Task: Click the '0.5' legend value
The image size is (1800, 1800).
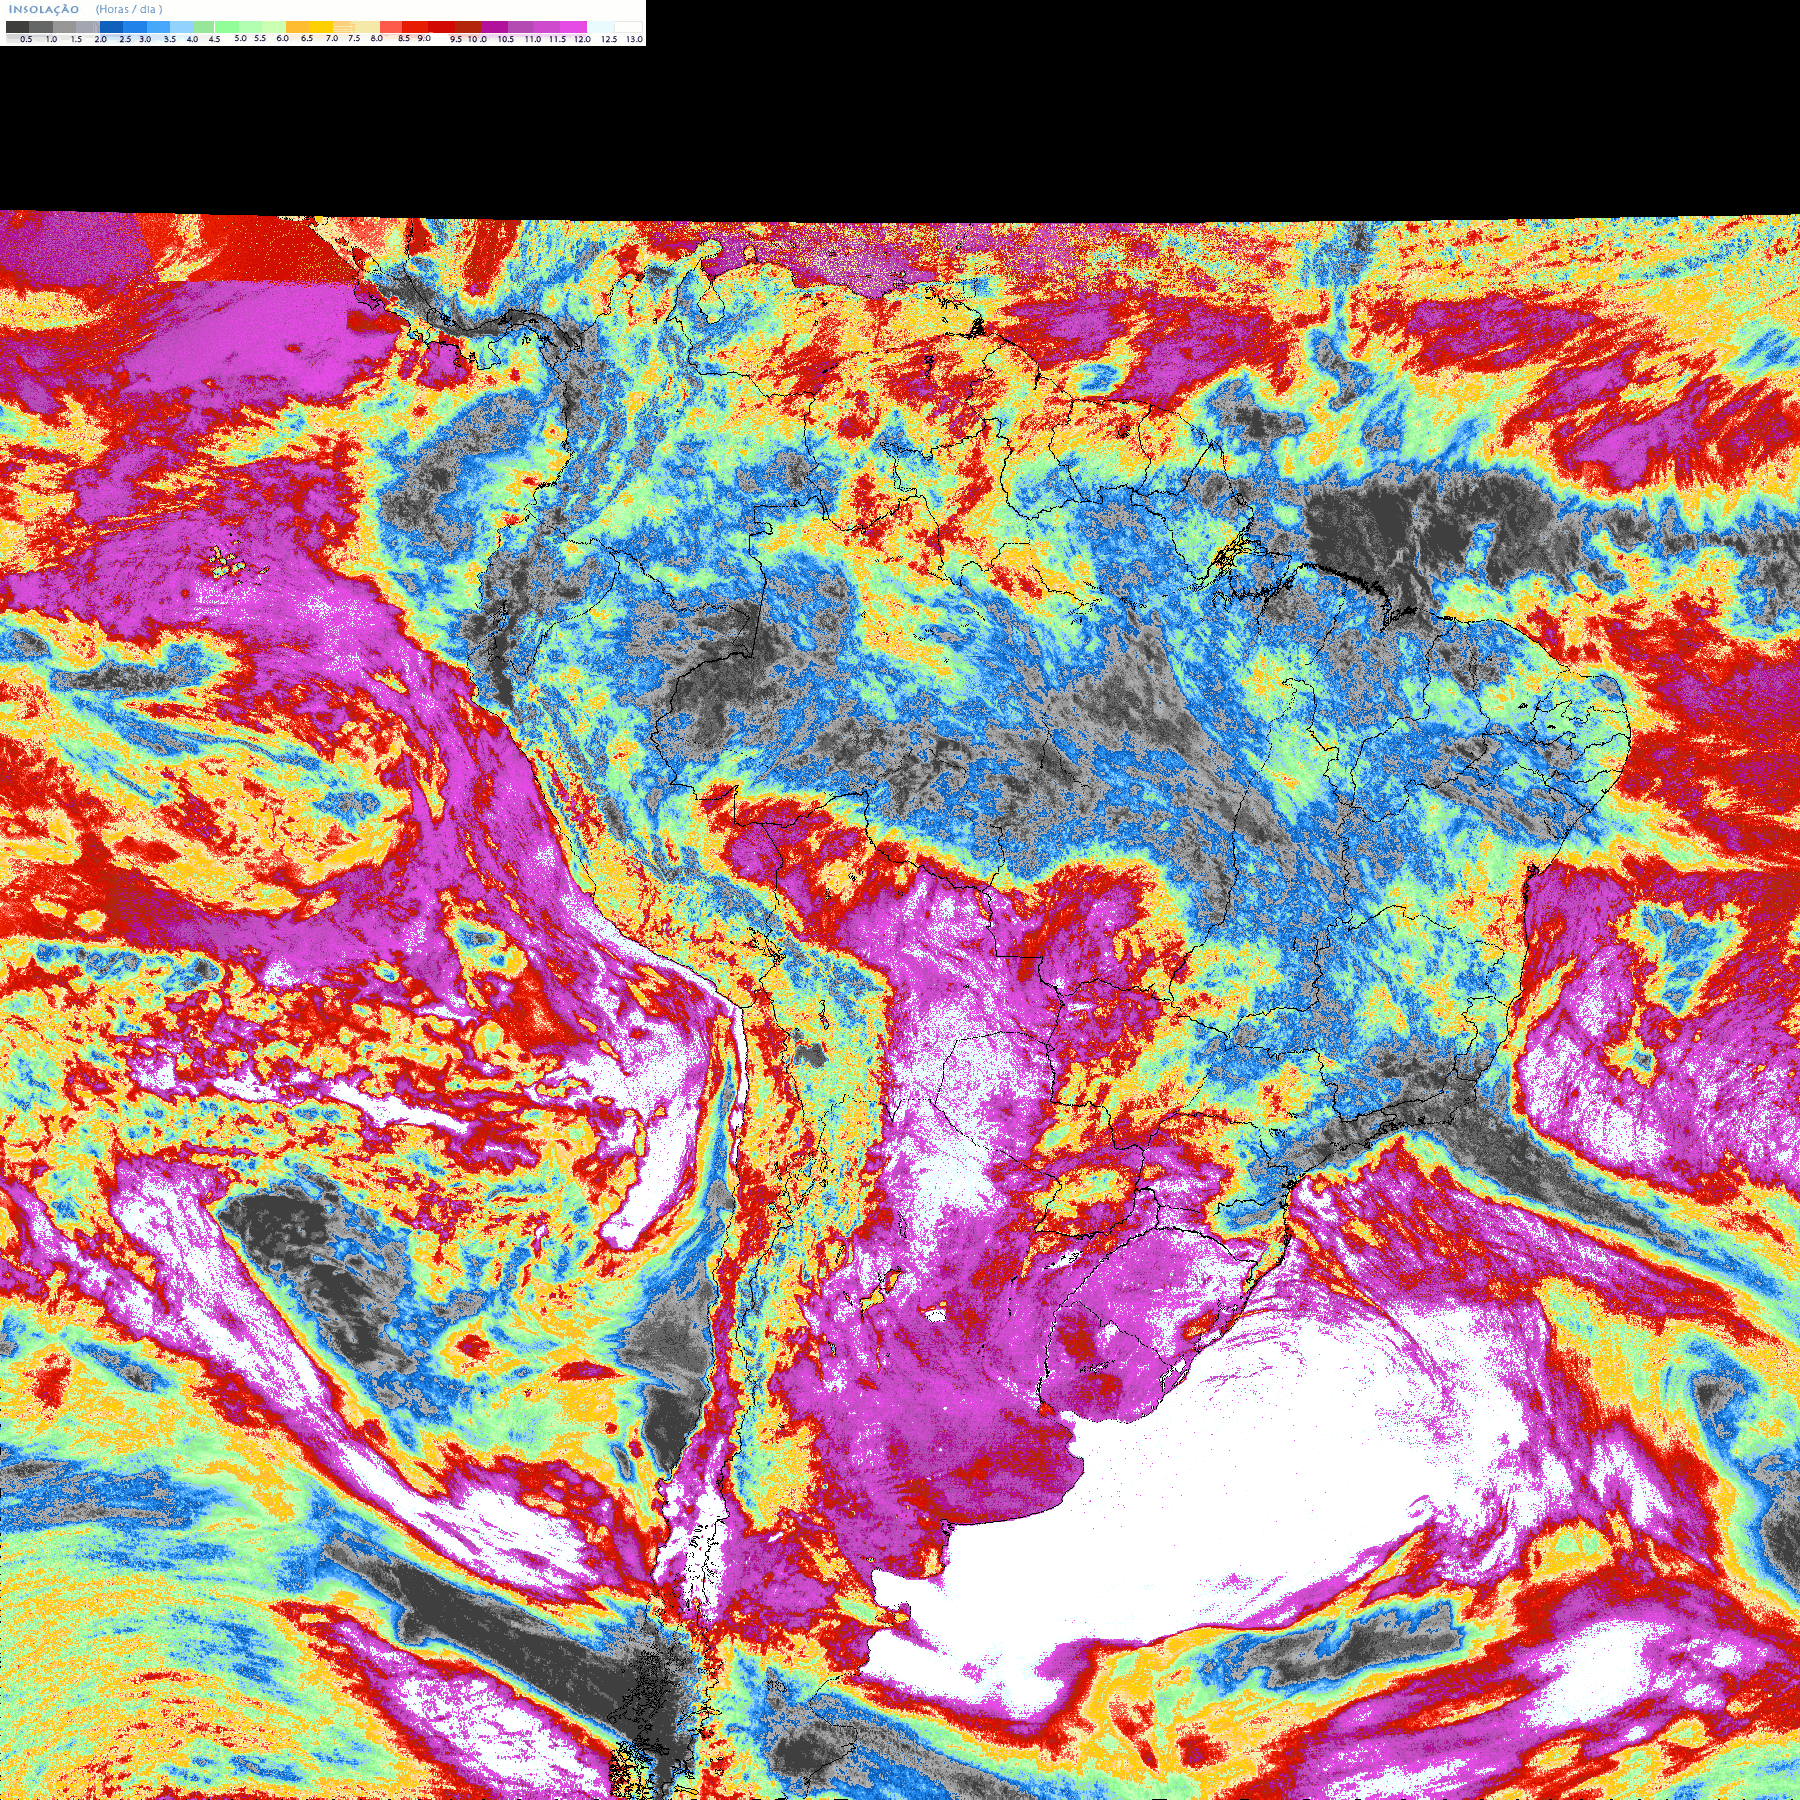Action: pos(26,39)
